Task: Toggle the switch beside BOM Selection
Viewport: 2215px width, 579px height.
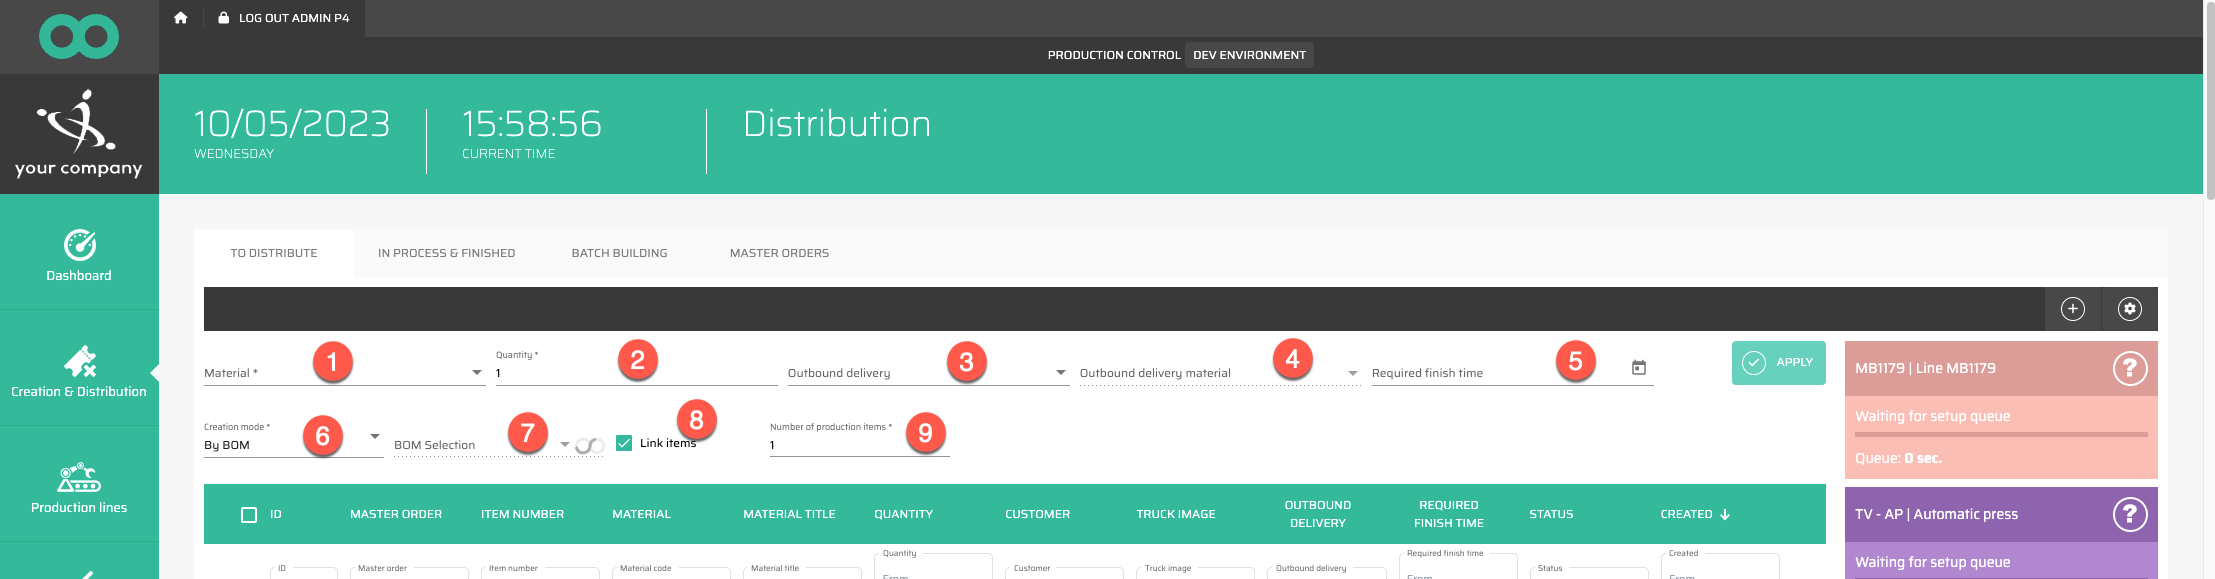Action: tap(589, 445)
